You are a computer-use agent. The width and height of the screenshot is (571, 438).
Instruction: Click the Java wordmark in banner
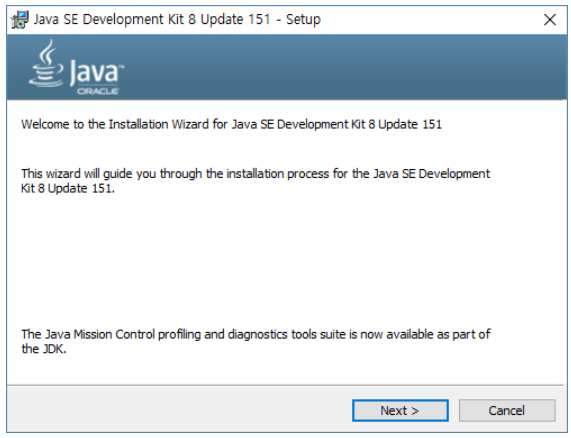tap(94, 72)
